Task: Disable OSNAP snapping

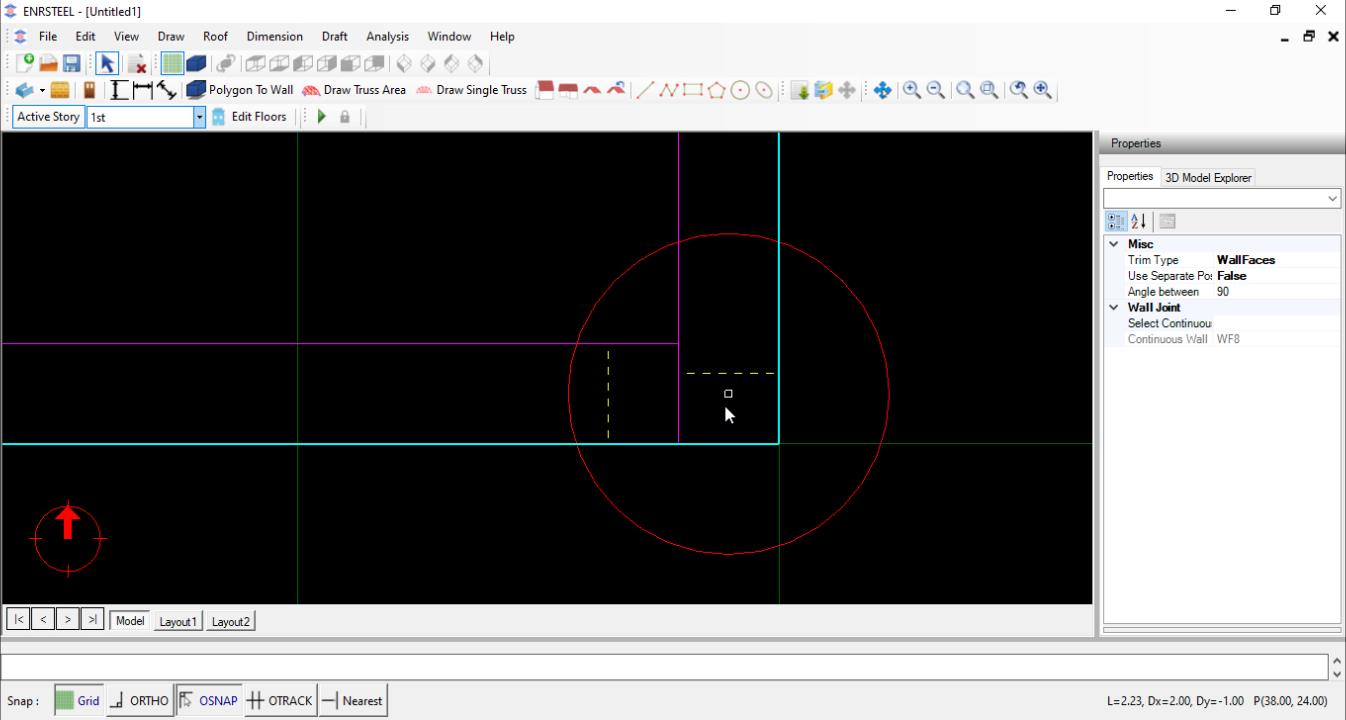Action: (x=209, y=701)
